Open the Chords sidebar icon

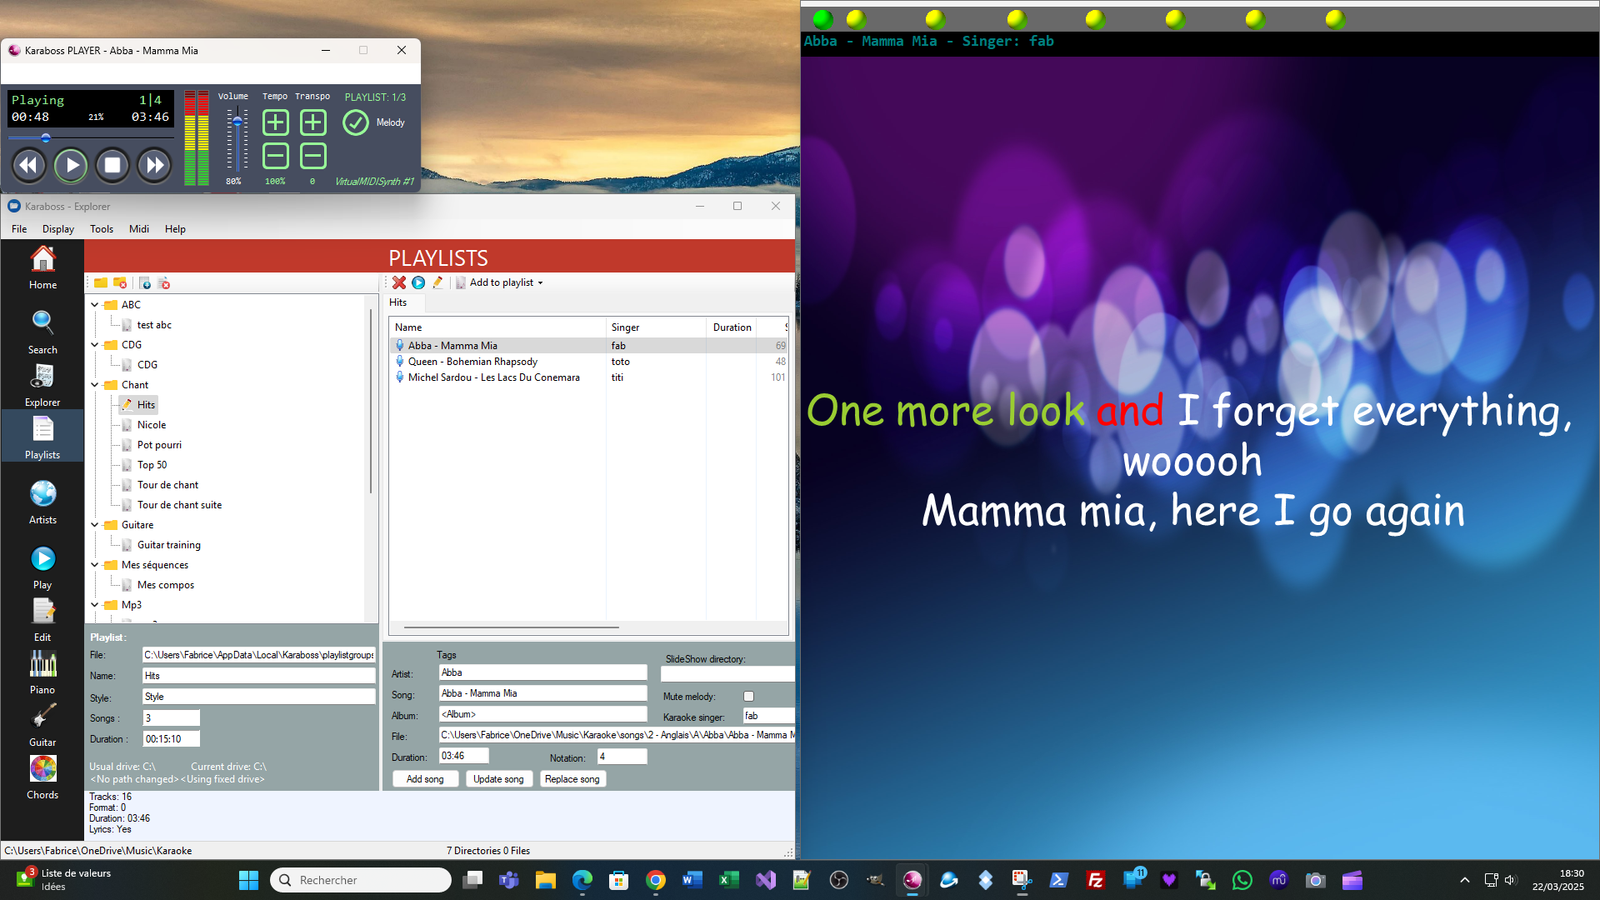[42, 777]
